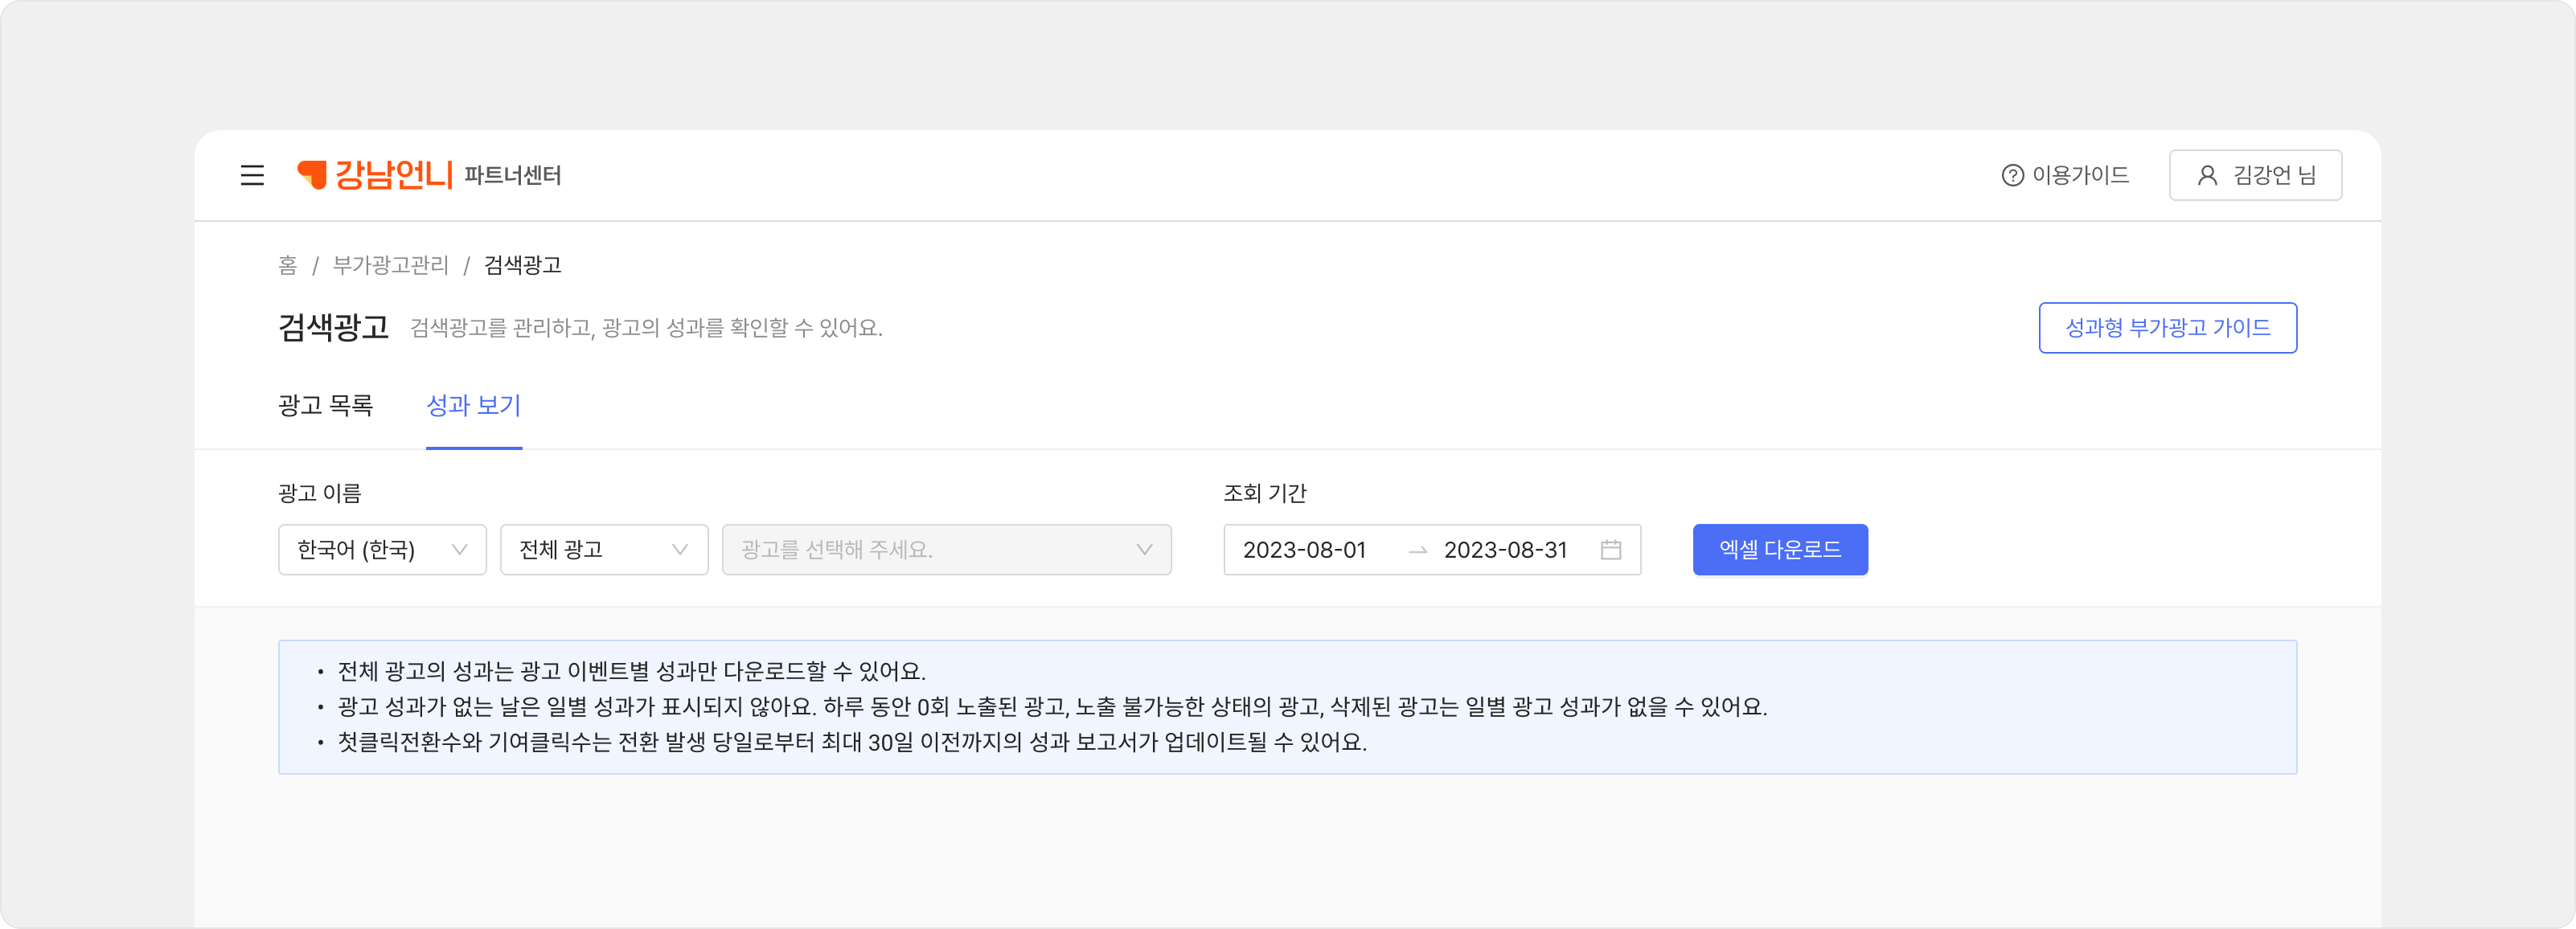2576x929 pixels.
Task: Open the hamburger menu icon
Action: pyautogui.click(x=252, y=175)
